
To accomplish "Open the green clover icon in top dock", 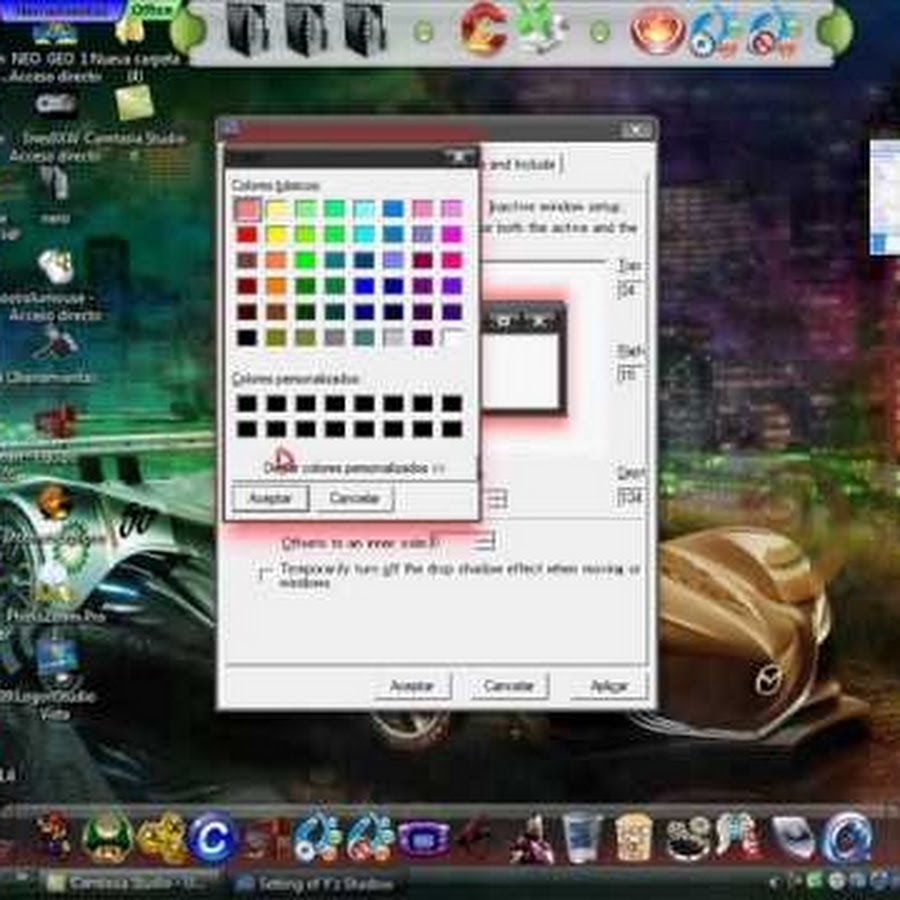I will click(x=540, y=30).
